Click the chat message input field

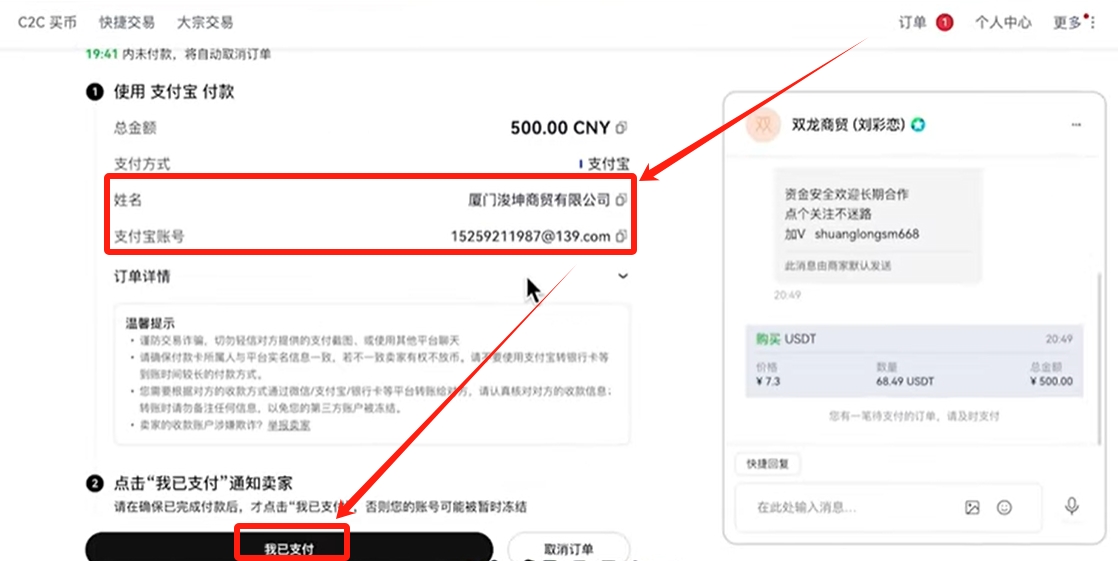pyautogui.click(x=850, y=507)
